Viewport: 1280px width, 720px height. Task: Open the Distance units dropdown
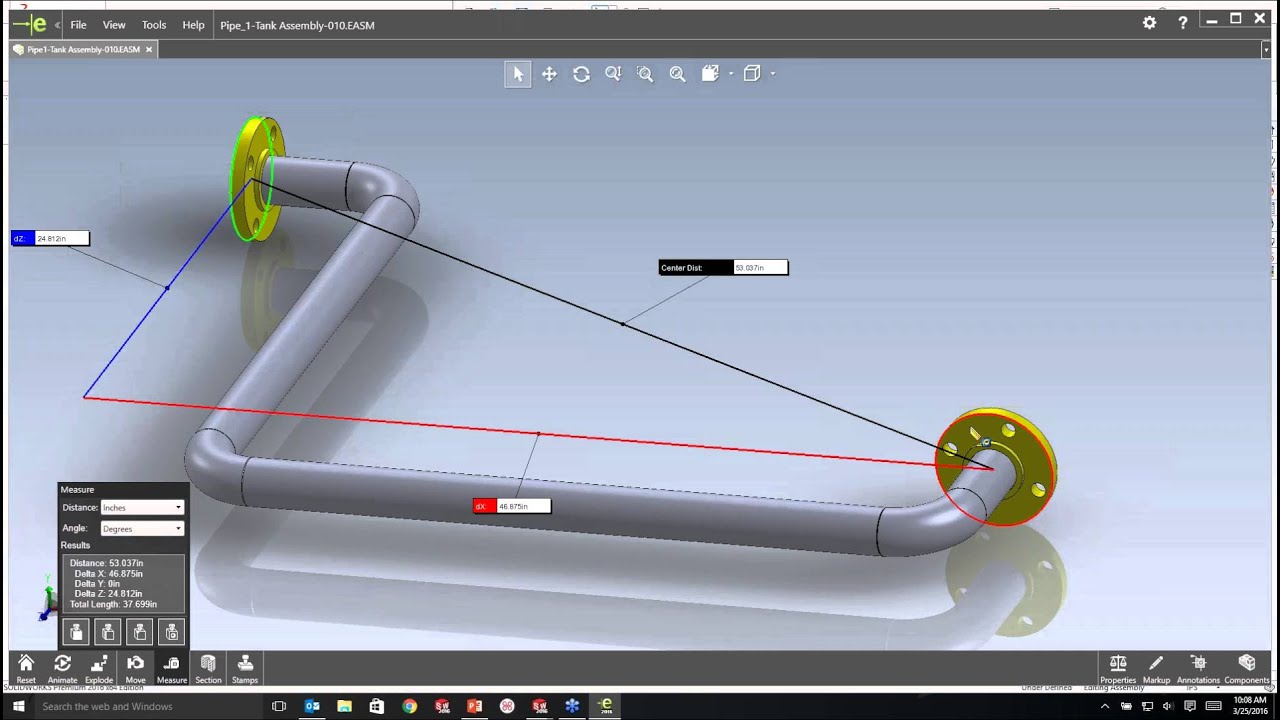pyautogui.click(x=142, y=508)
